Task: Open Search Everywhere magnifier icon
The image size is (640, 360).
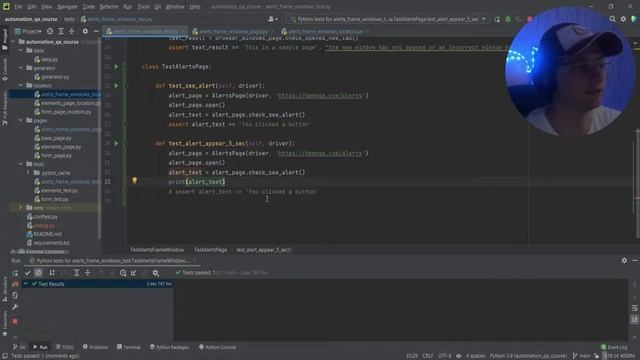Action: click(x=613, y=19)
